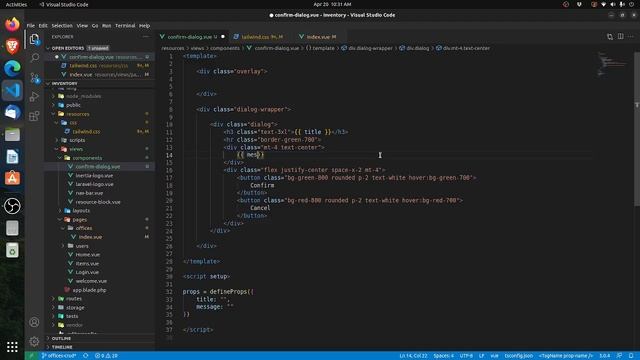Viewport: 640px width, 360px height.
Task: Expand the scripts folder
Action: point(77,140)
